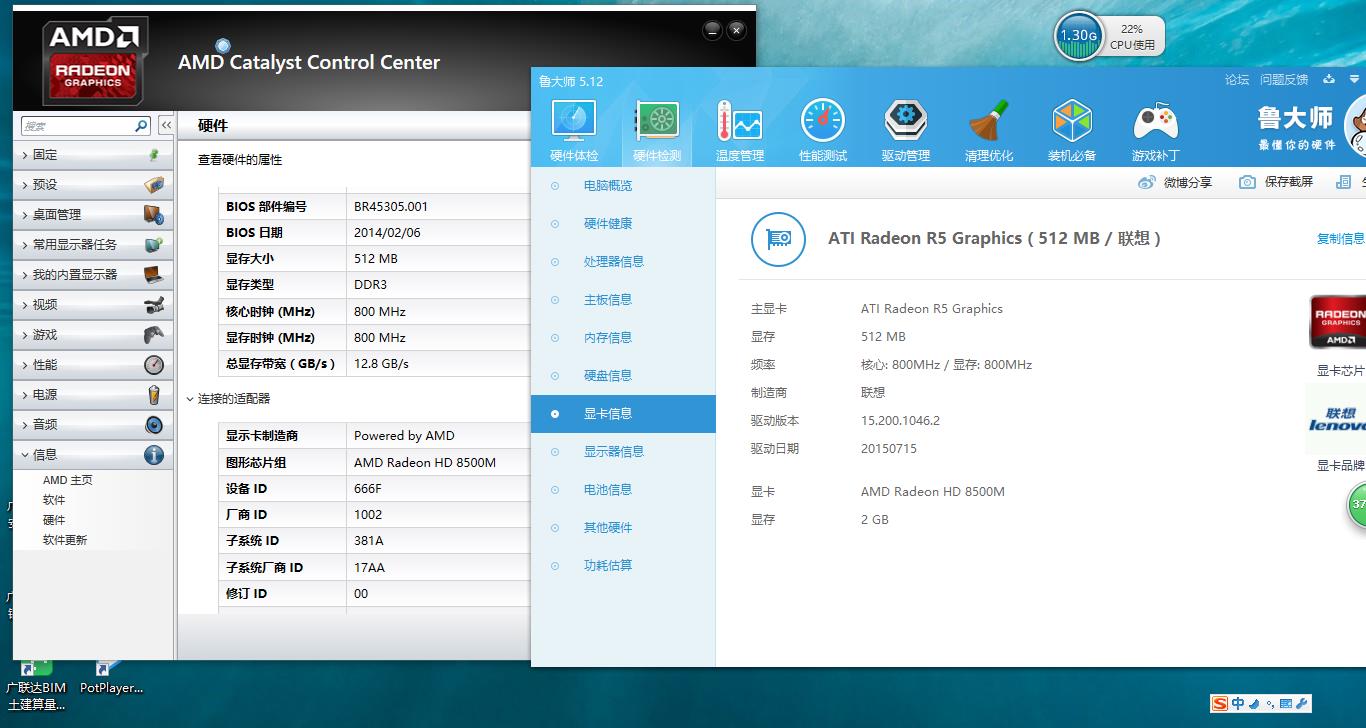Open 硬件体检 hardware checkup in Lu Master

pyautogui.click(x=574, y=131)
